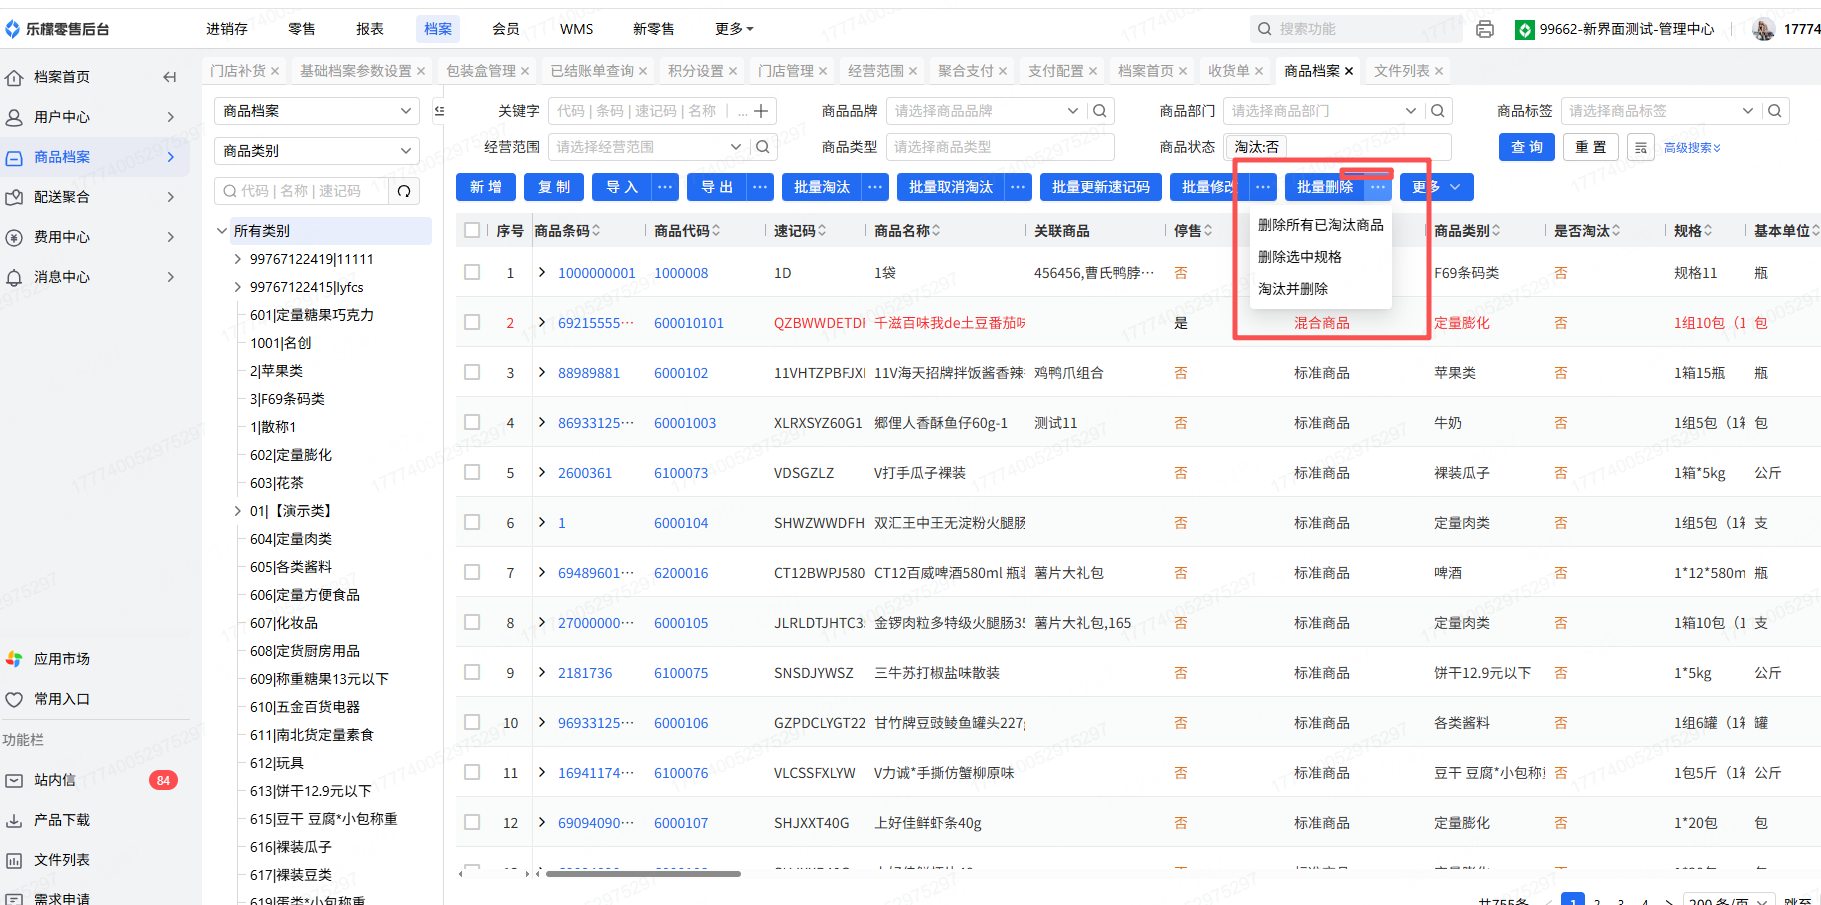Image resolution: width=1821 pixels, height=905 pixels.
Task: Click the search icon next to 商品品牌
Action: tap(1100, 111)
